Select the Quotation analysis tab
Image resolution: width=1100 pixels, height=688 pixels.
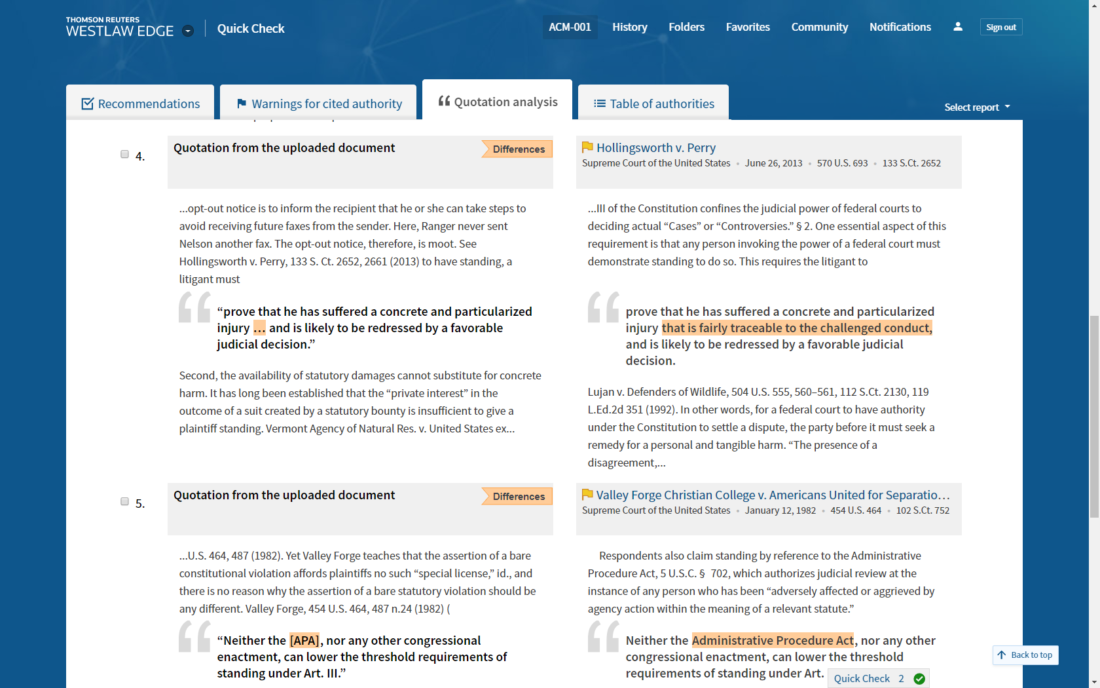(x=497, y=101)
